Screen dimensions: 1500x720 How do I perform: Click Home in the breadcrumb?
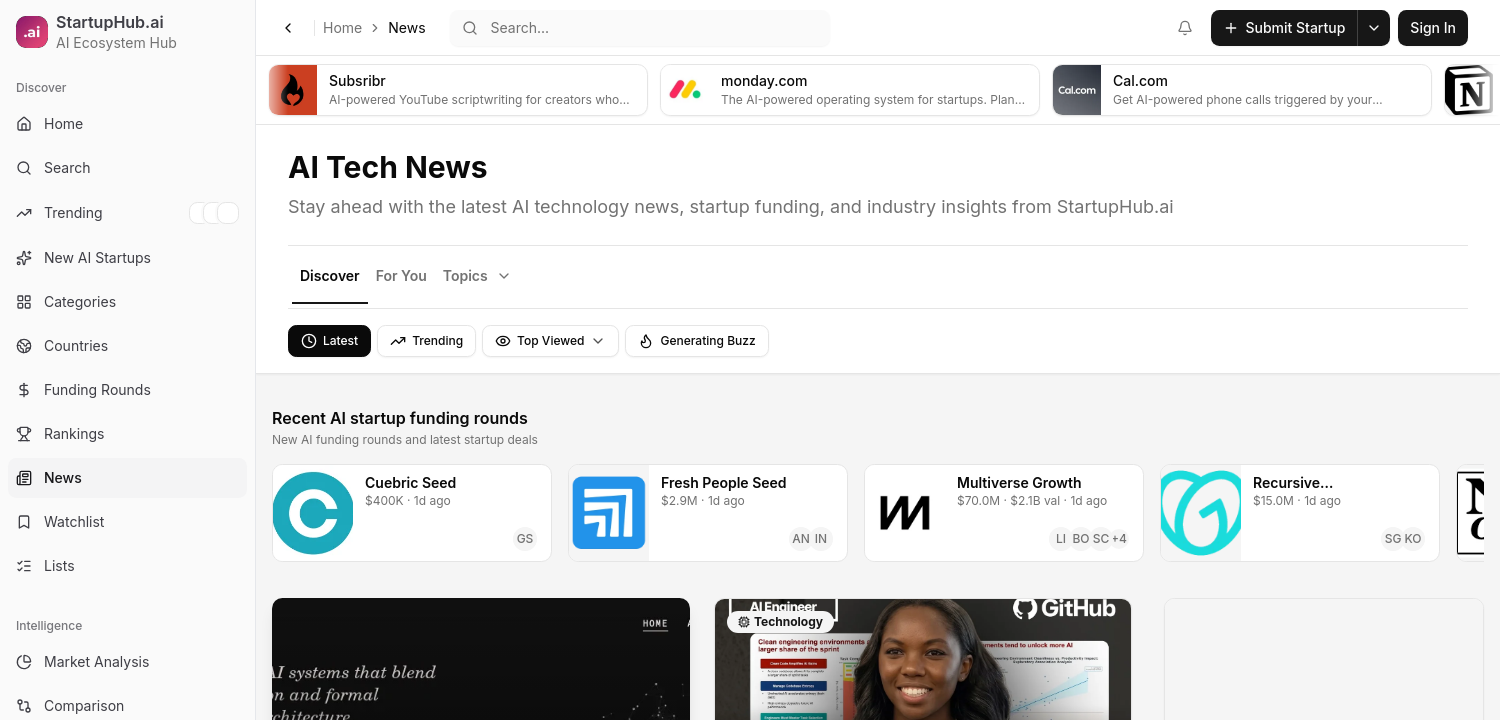342,28
